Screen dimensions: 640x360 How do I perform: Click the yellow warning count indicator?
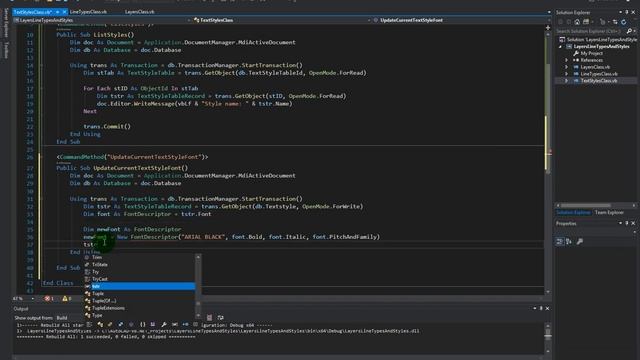(x=66, y=299)
